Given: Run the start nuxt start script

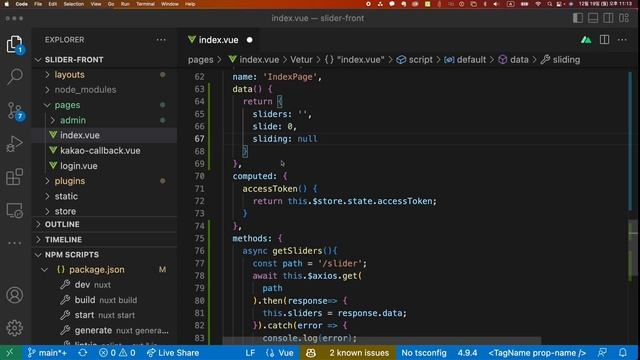Looking at the screenshot, I should 104,315.
